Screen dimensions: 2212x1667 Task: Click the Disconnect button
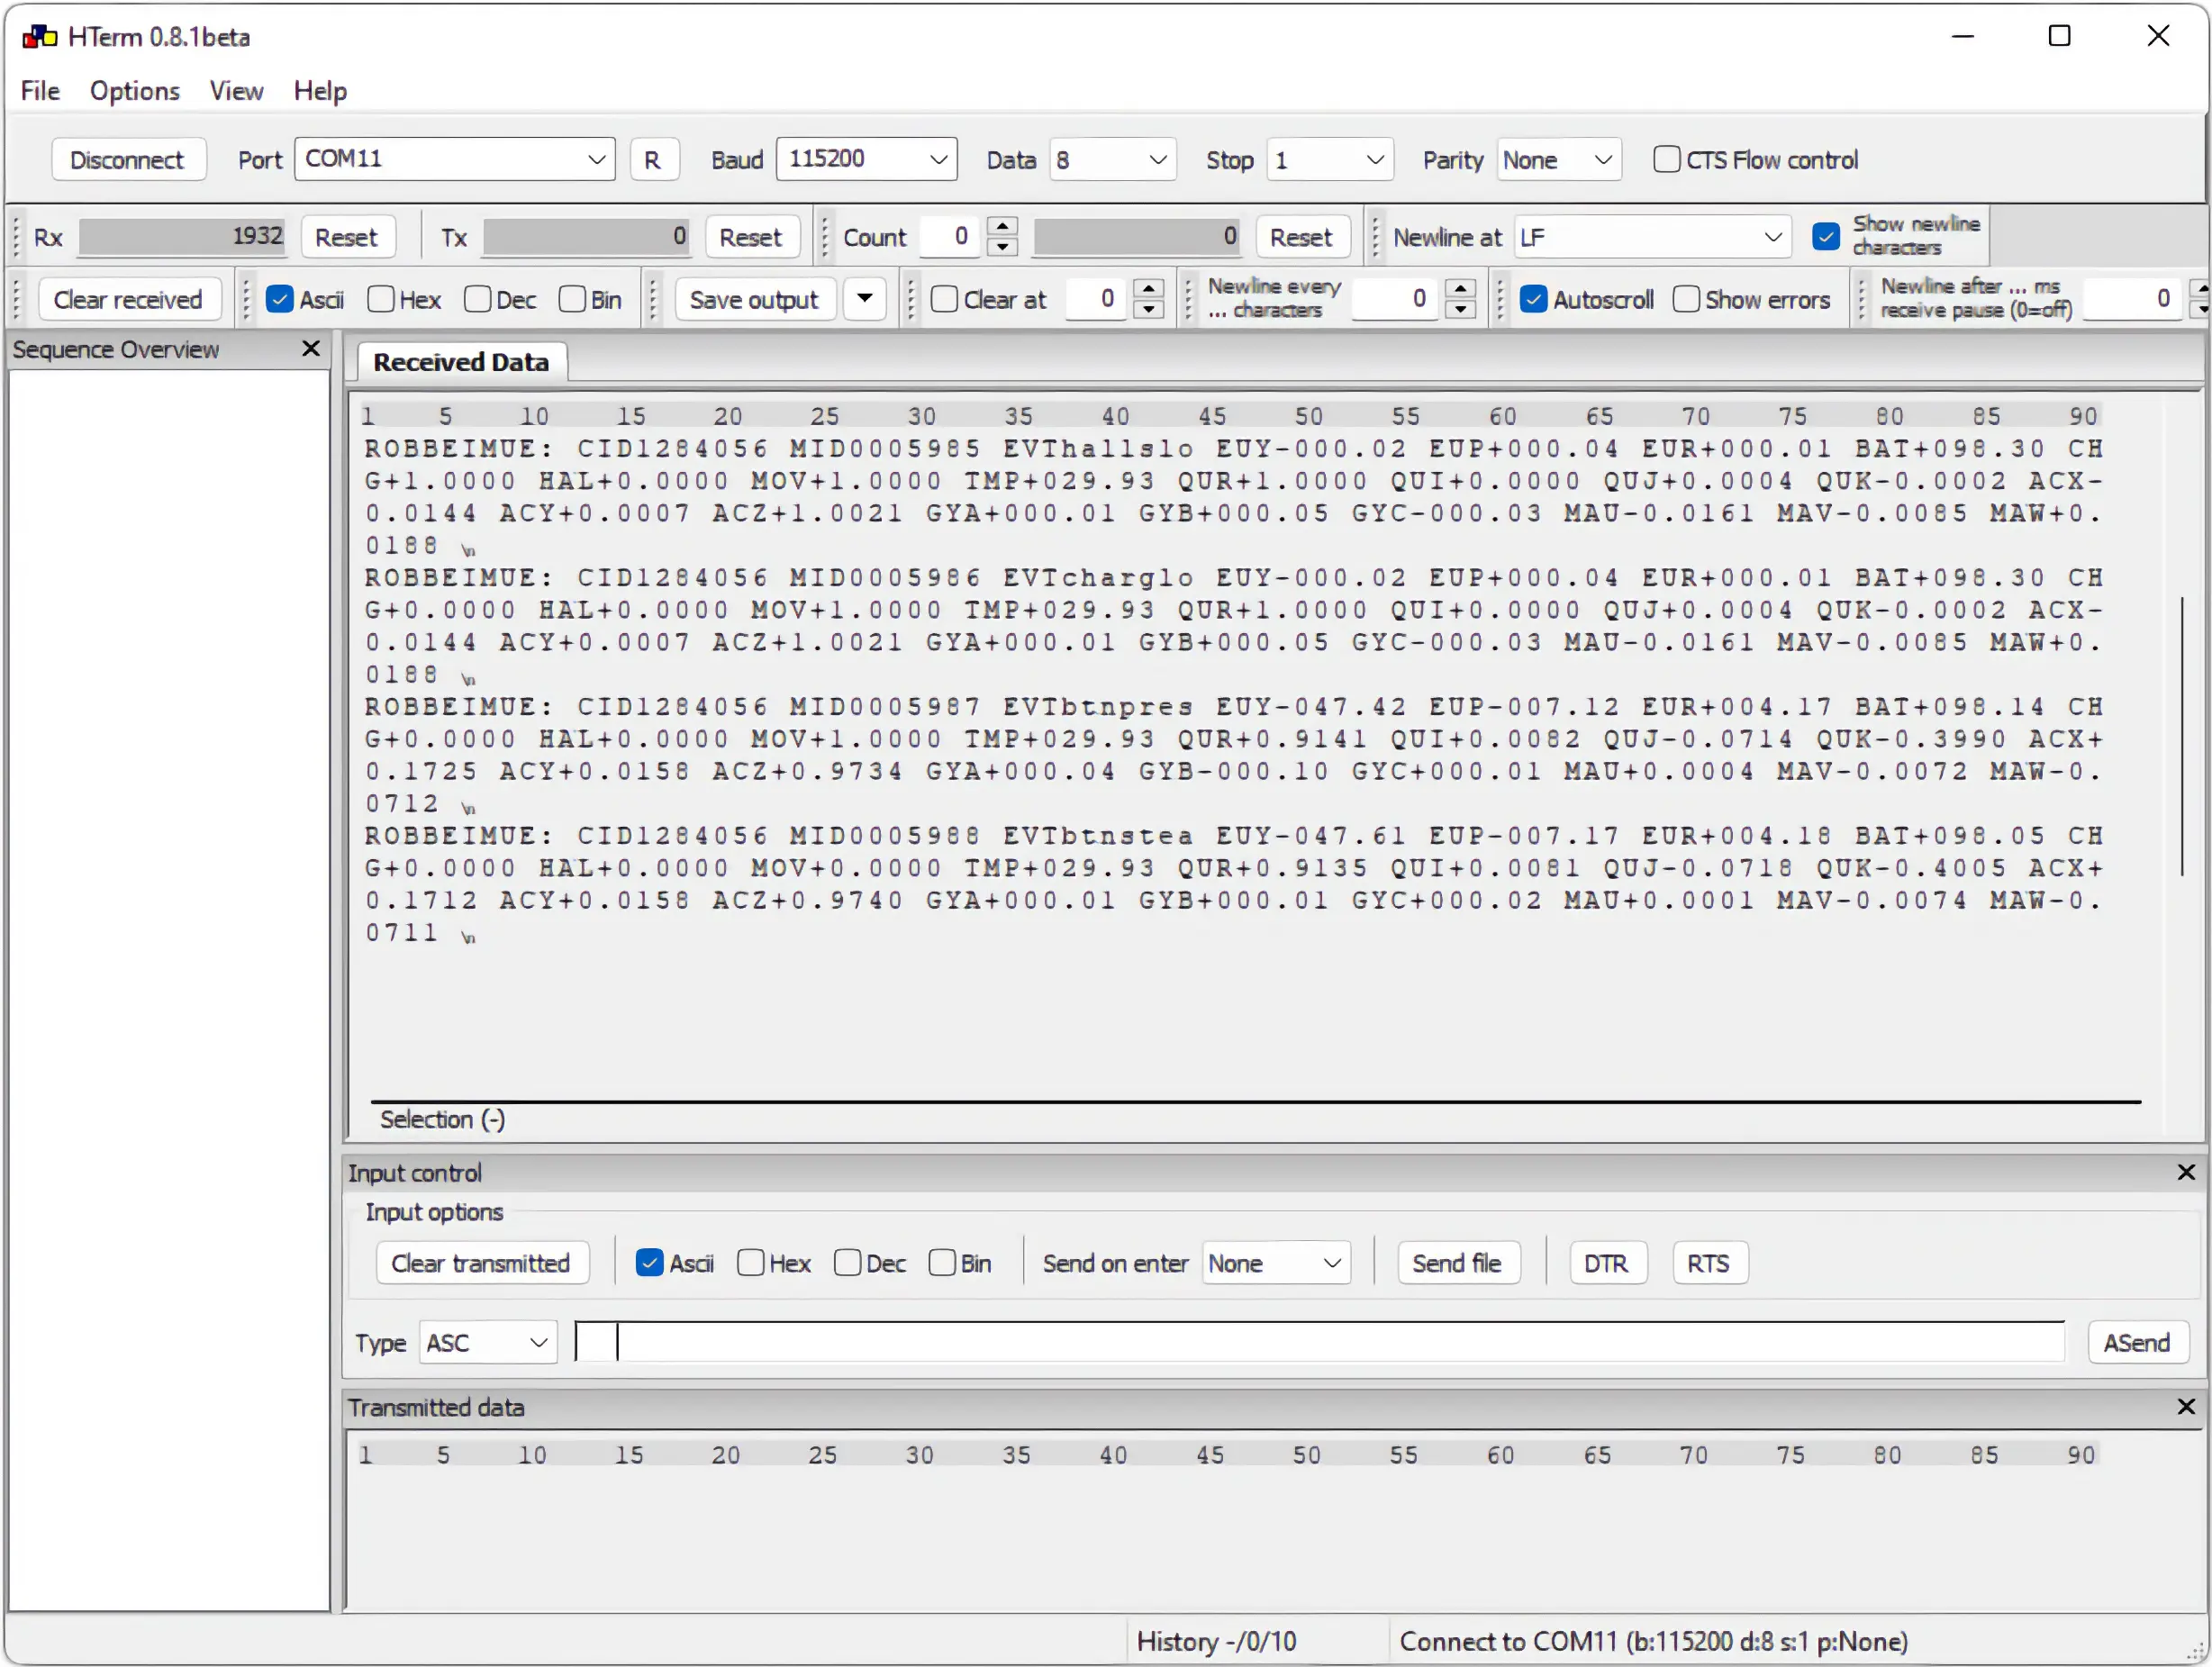(128, 159)
